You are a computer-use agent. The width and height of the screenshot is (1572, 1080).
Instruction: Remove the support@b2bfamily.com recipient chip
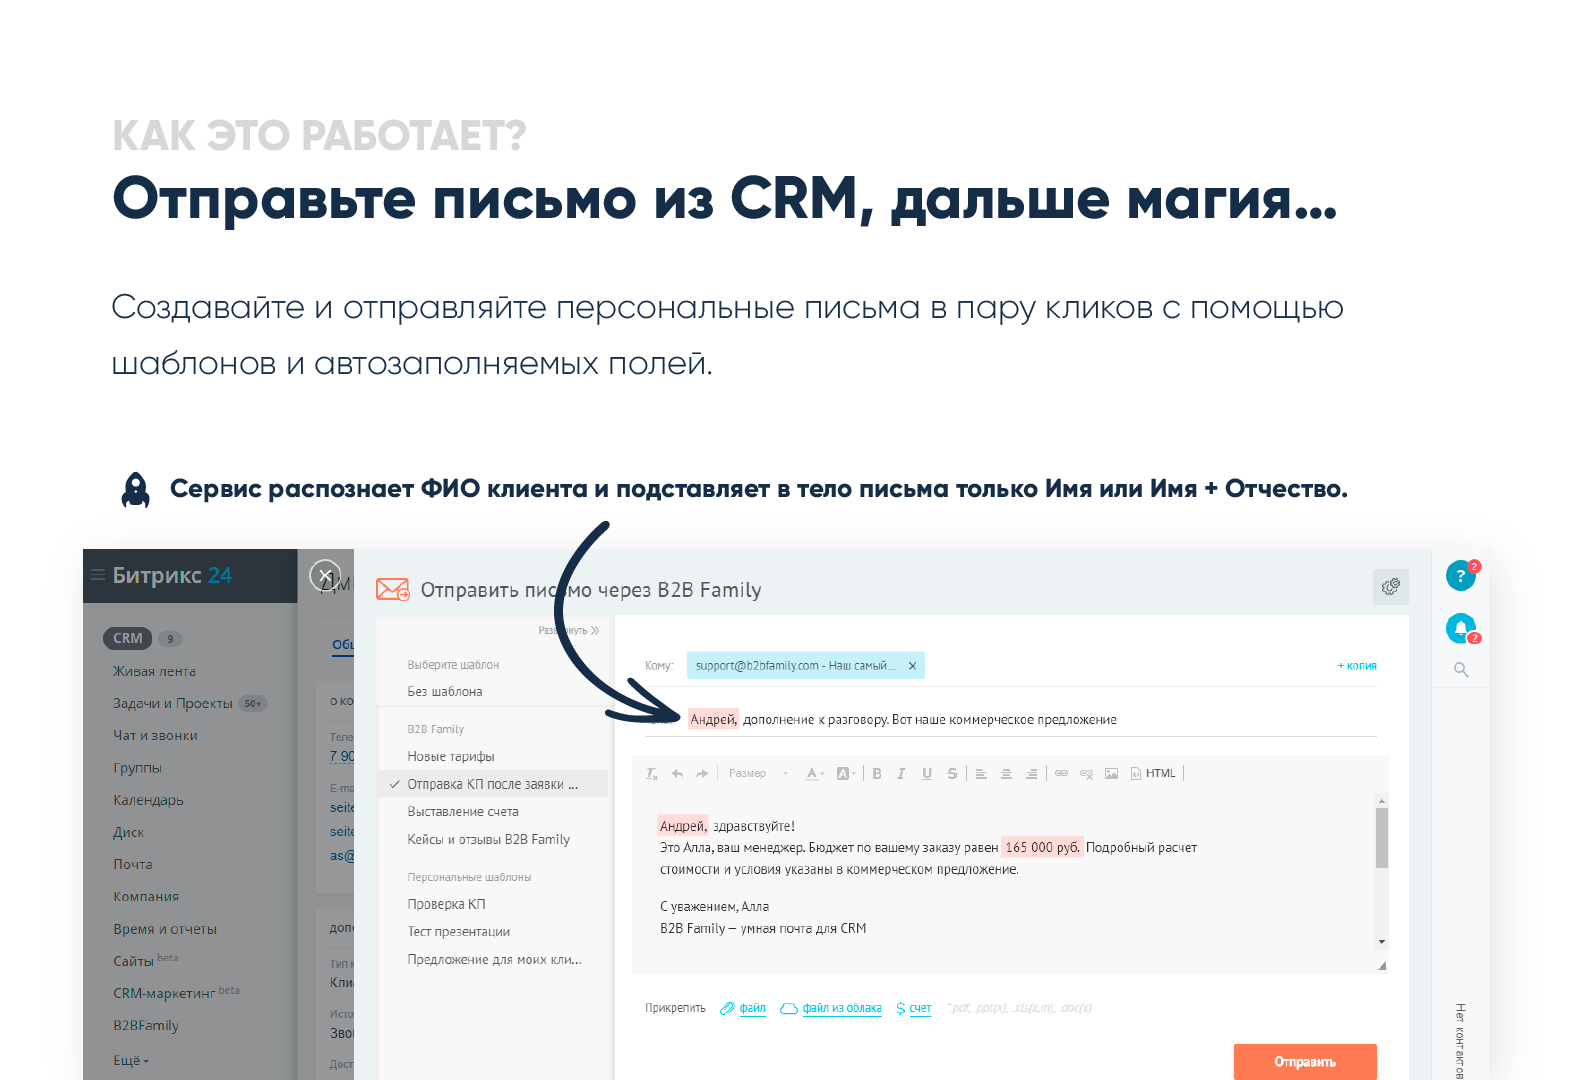912,666
